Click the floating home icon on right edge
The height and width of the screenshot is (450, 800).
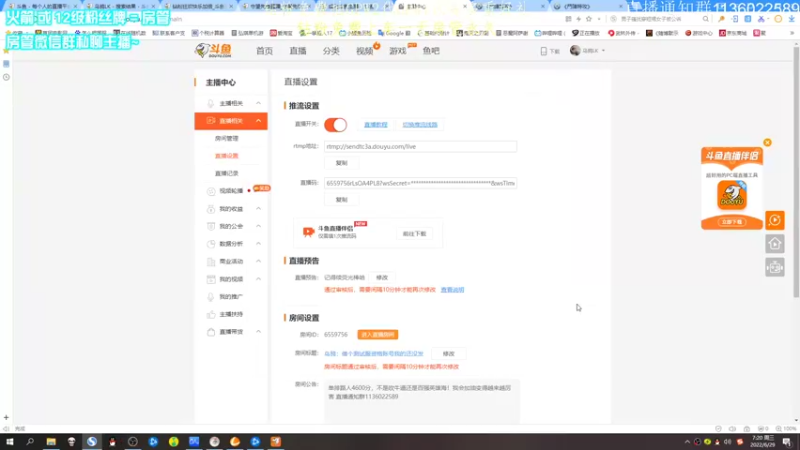[774, 244]
